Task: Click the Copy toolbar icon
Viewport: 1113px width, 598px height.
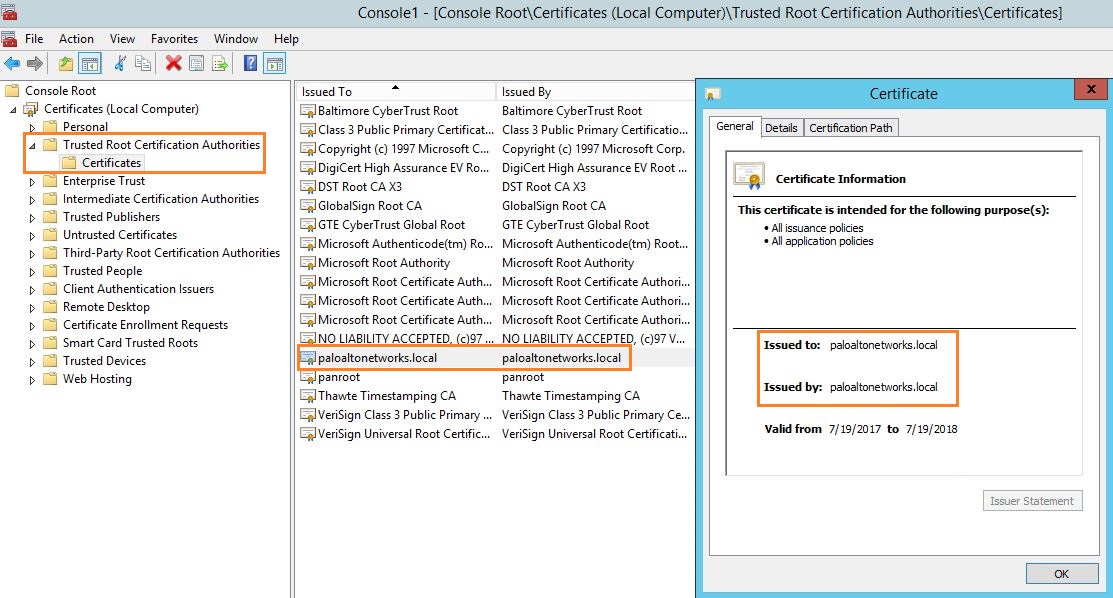Action: click(x=143, y=64)
